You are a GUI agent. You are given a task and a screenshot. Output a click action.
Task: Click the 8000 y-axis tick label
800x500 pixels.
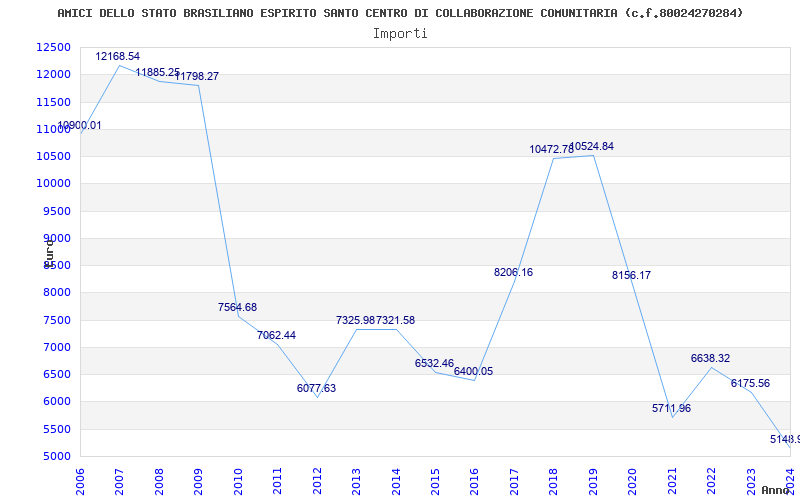[56, 292]
